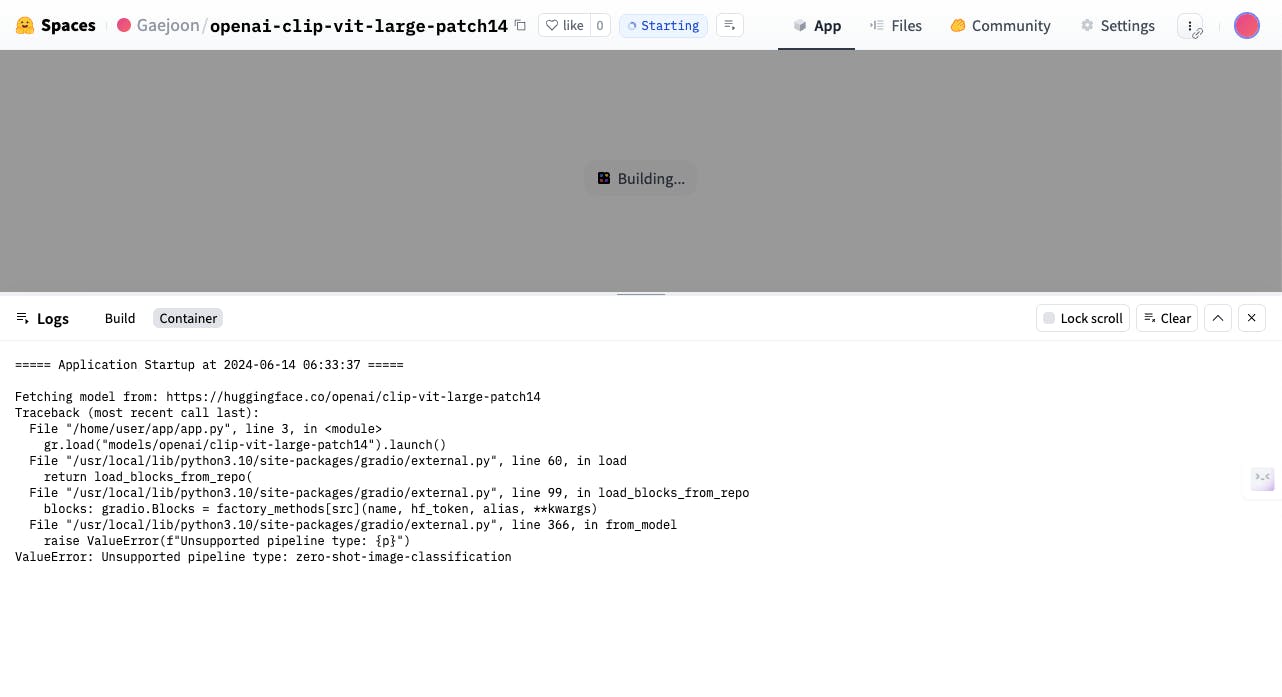Click the logs panel resize handle
Screen dimensions: 1282x697
pyautogui.click(x=641, y=294)
